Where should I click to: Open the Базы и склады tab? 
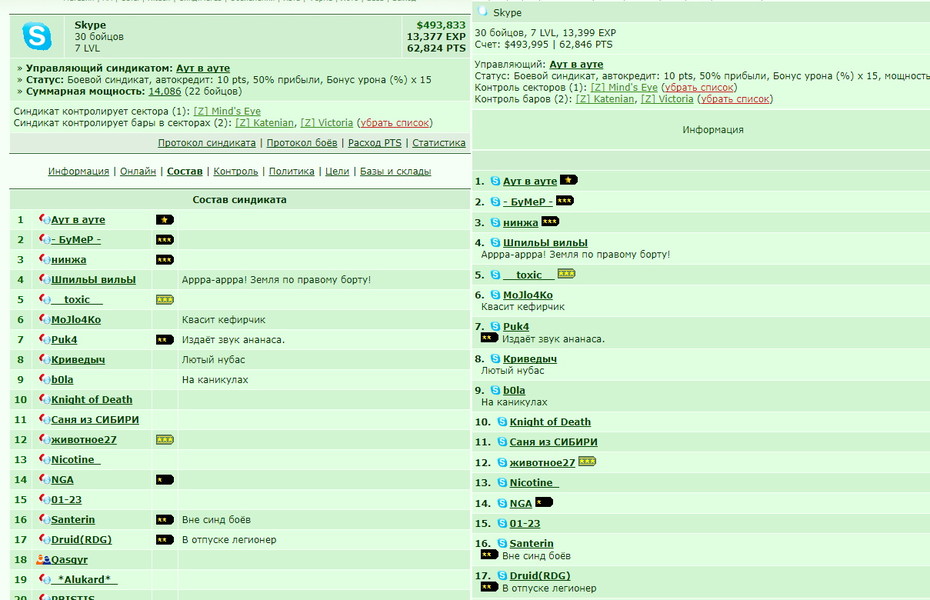click(395, 171)
